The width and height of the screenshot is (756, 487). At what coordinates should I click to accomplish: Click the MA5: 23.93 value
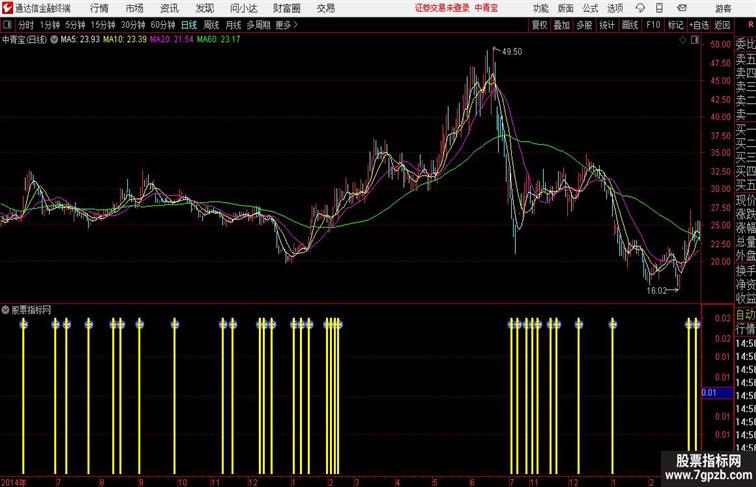(80, 40)
